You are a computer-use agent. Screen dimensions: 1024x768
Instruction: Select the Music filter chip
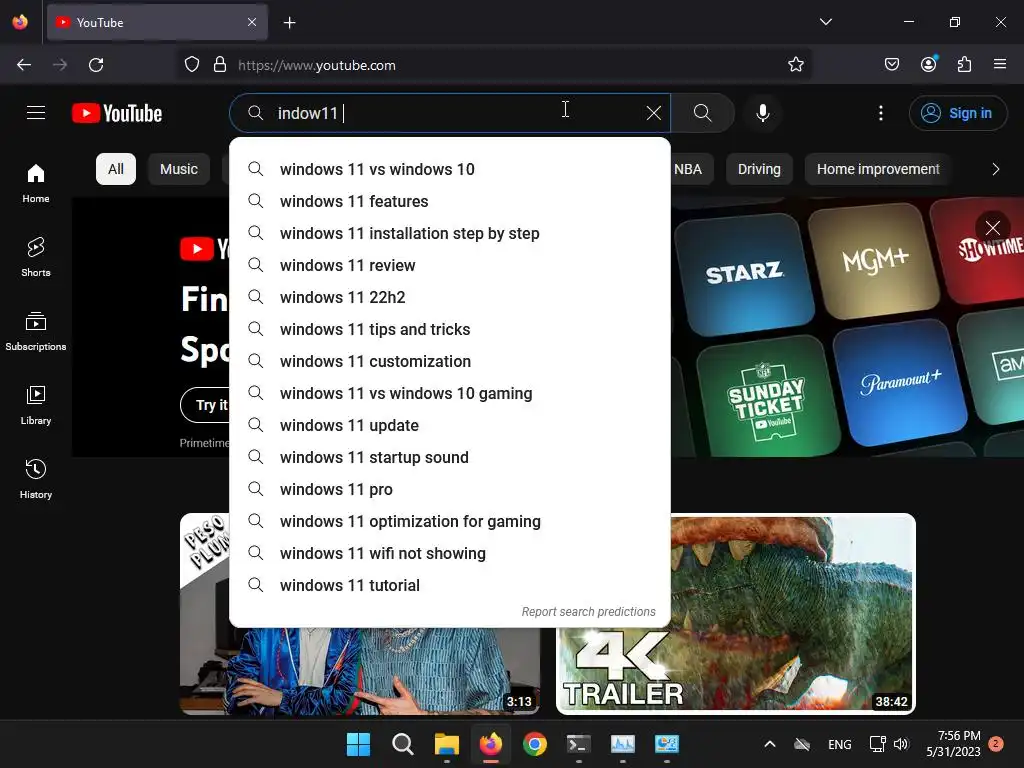pyautogui.click(x=179, y=169)
